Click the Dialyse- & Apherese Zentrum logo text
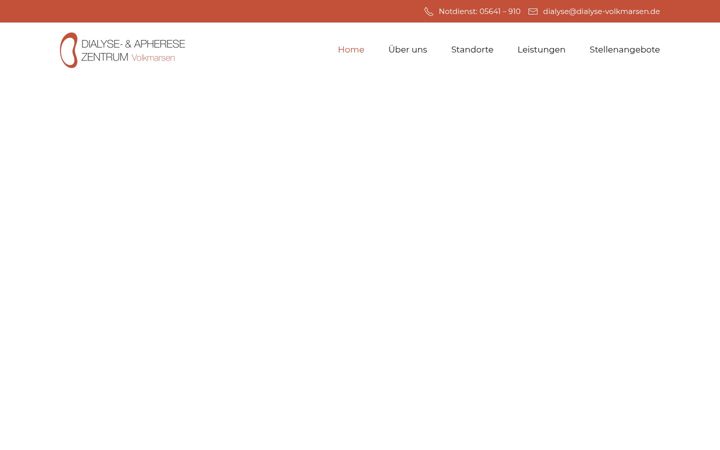 (133, 50)
